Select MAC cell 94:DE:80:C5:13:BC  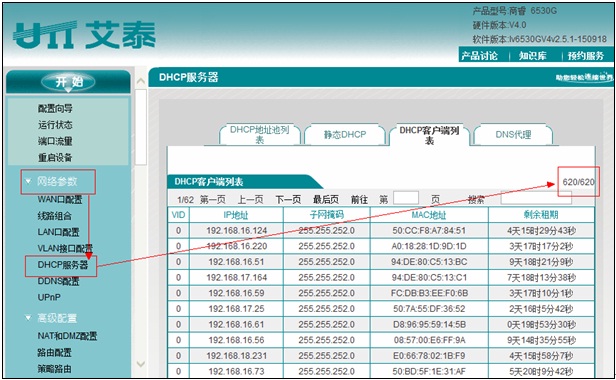coord(429,262)
